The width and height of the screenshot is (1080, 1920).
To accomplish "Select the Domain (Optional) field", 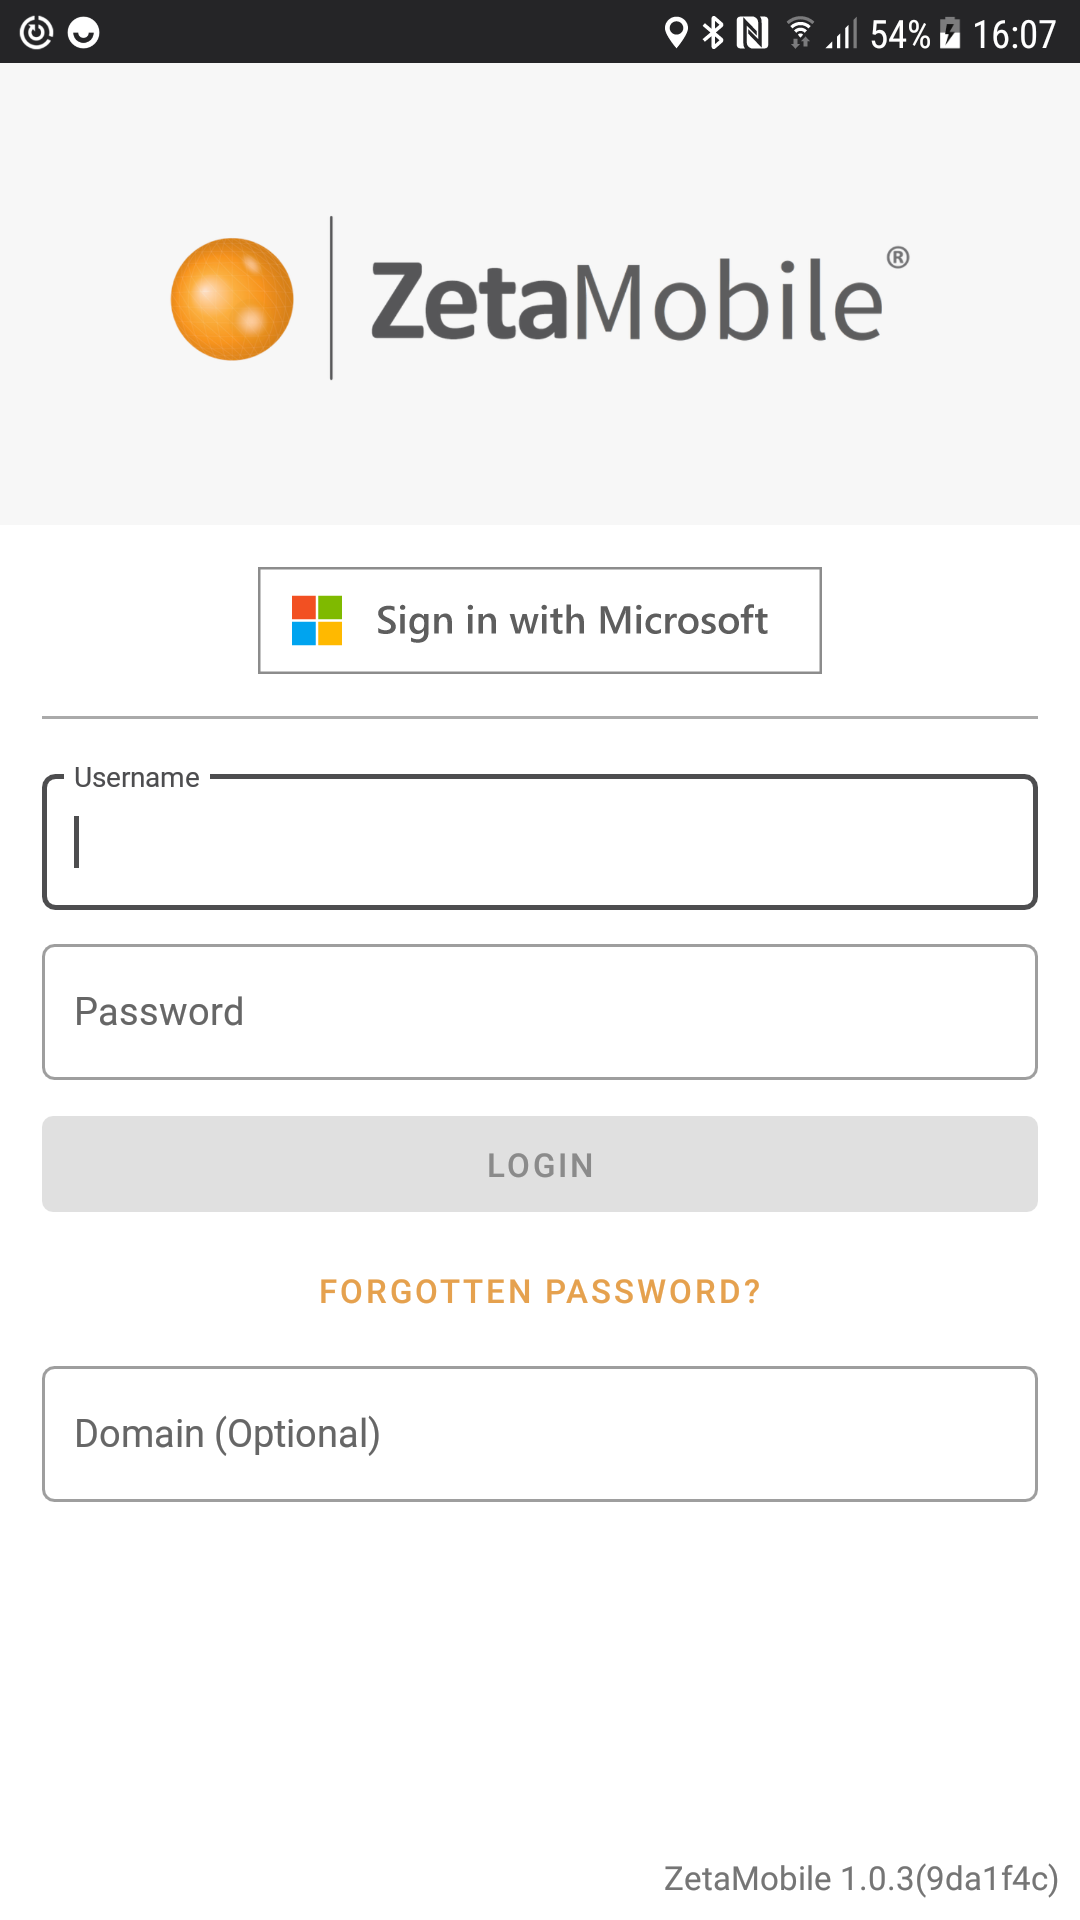I will 540,1434.
